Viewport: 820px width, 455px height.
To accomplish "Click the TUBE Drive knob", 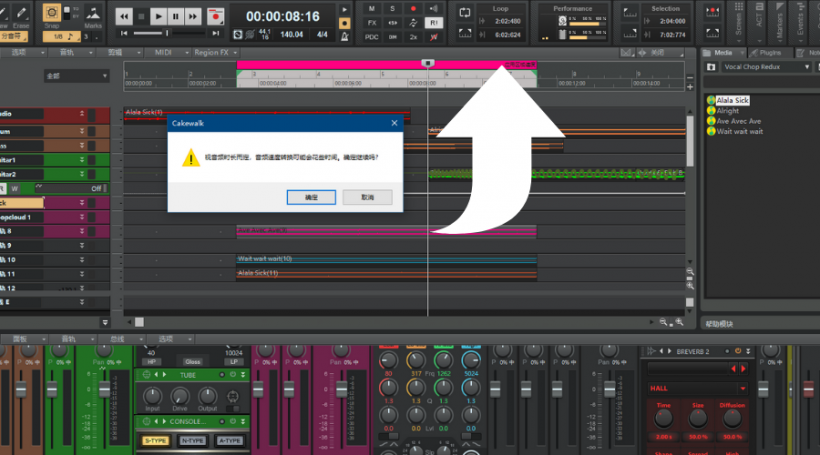I will coord(179,396).
